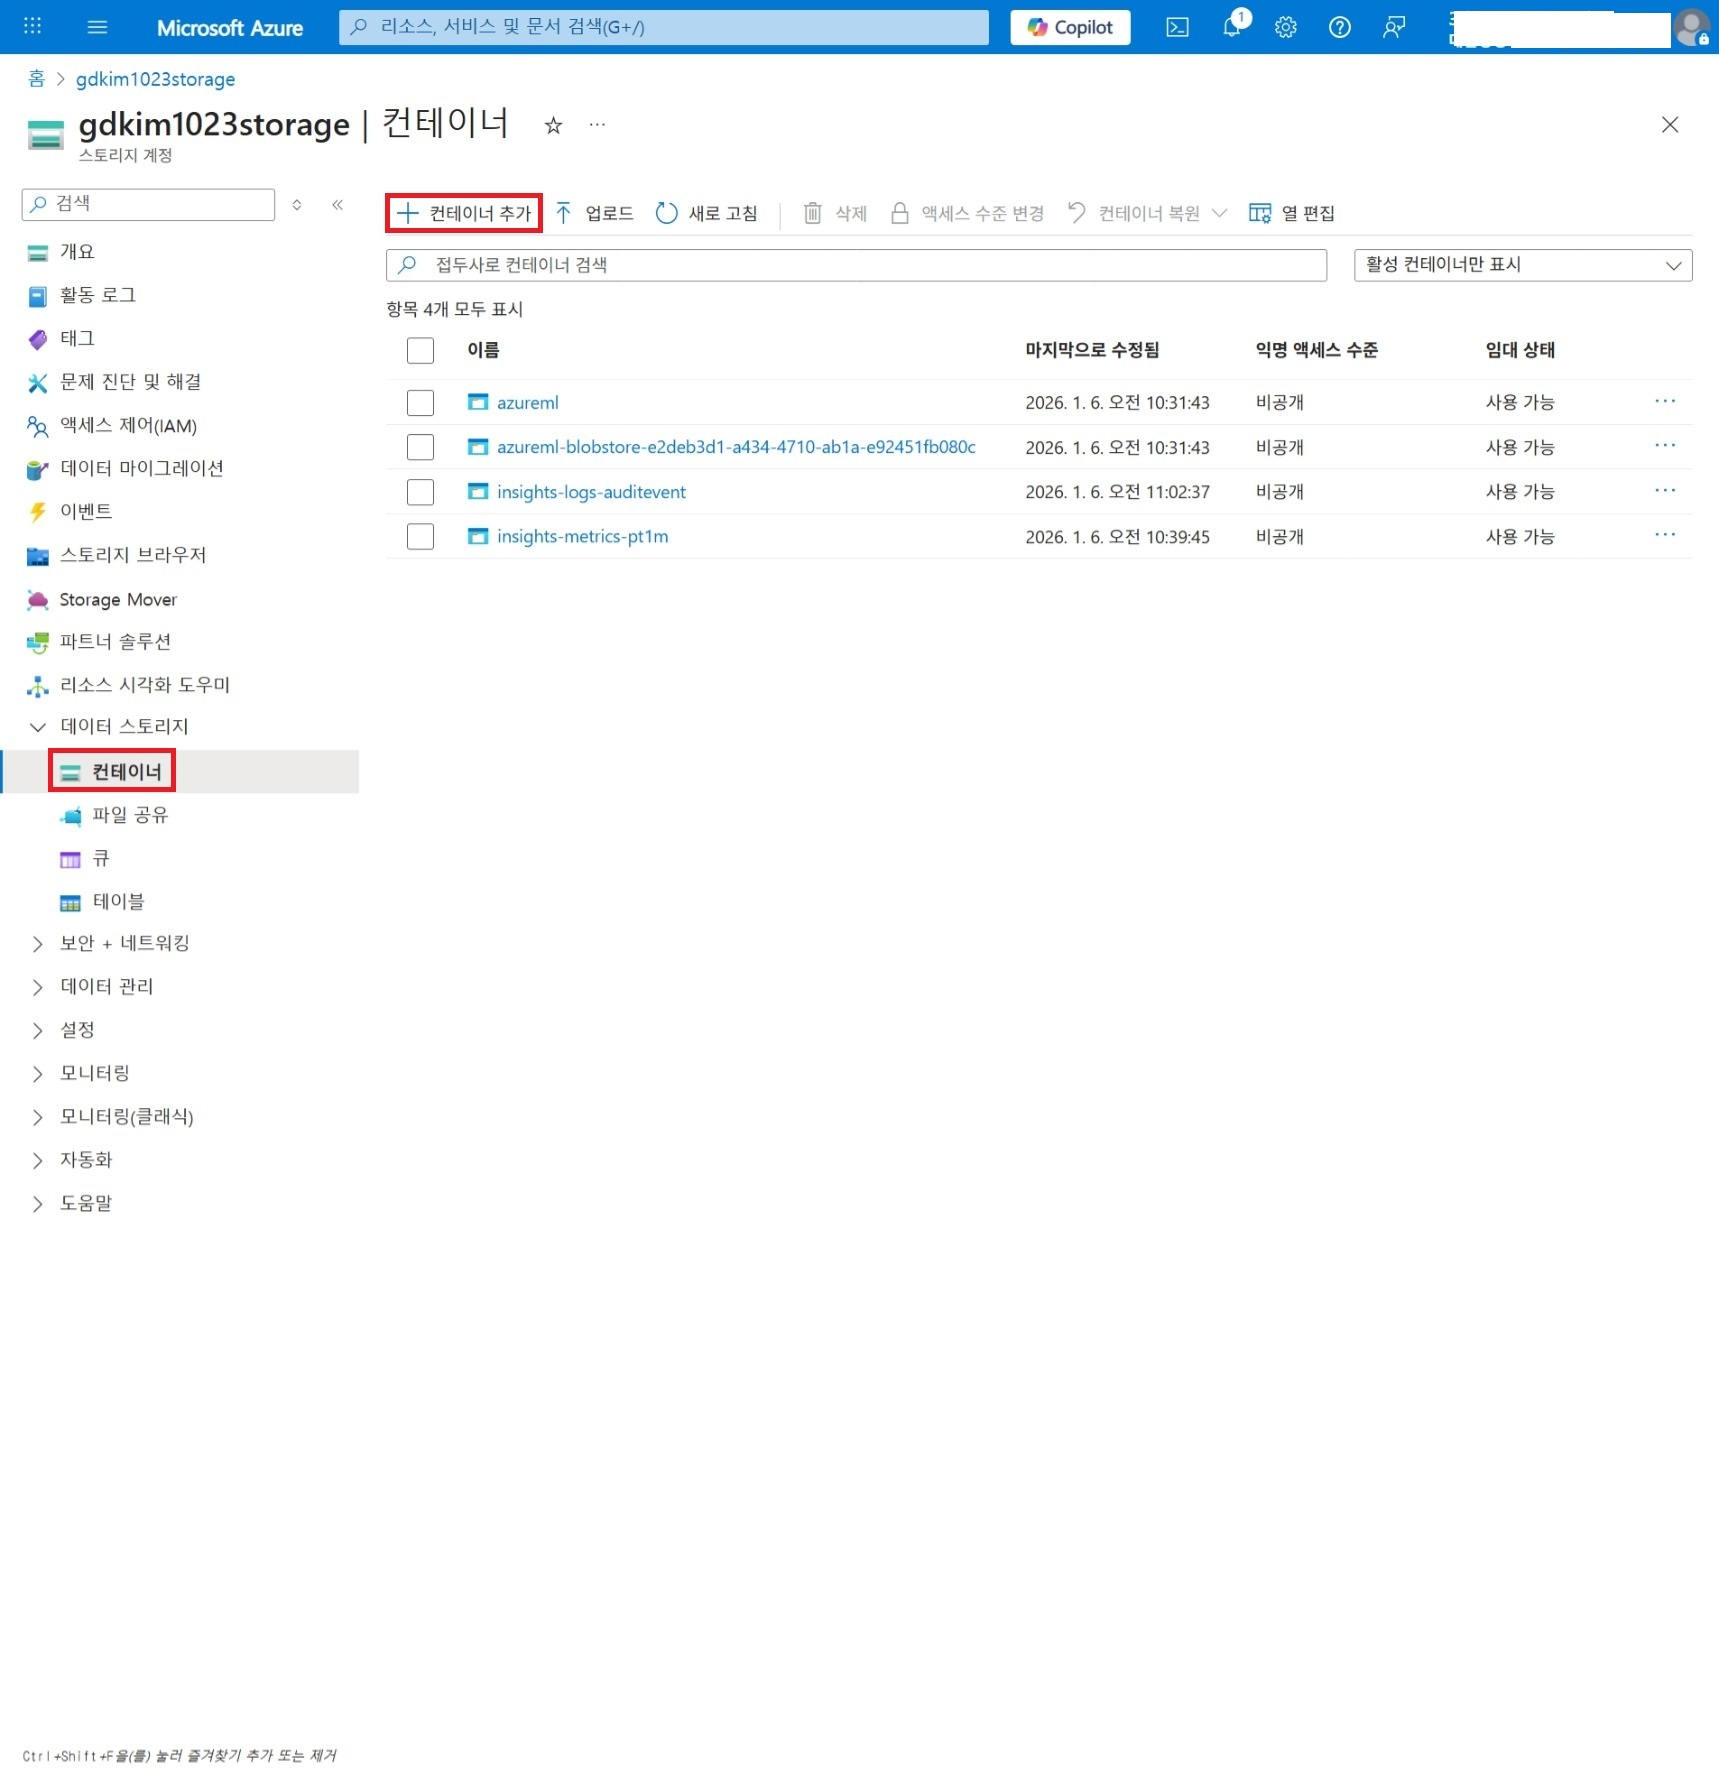The image size is (1719, 1769).
Task: Open 파일 공유 under data storage
Action: pos(130,816)
